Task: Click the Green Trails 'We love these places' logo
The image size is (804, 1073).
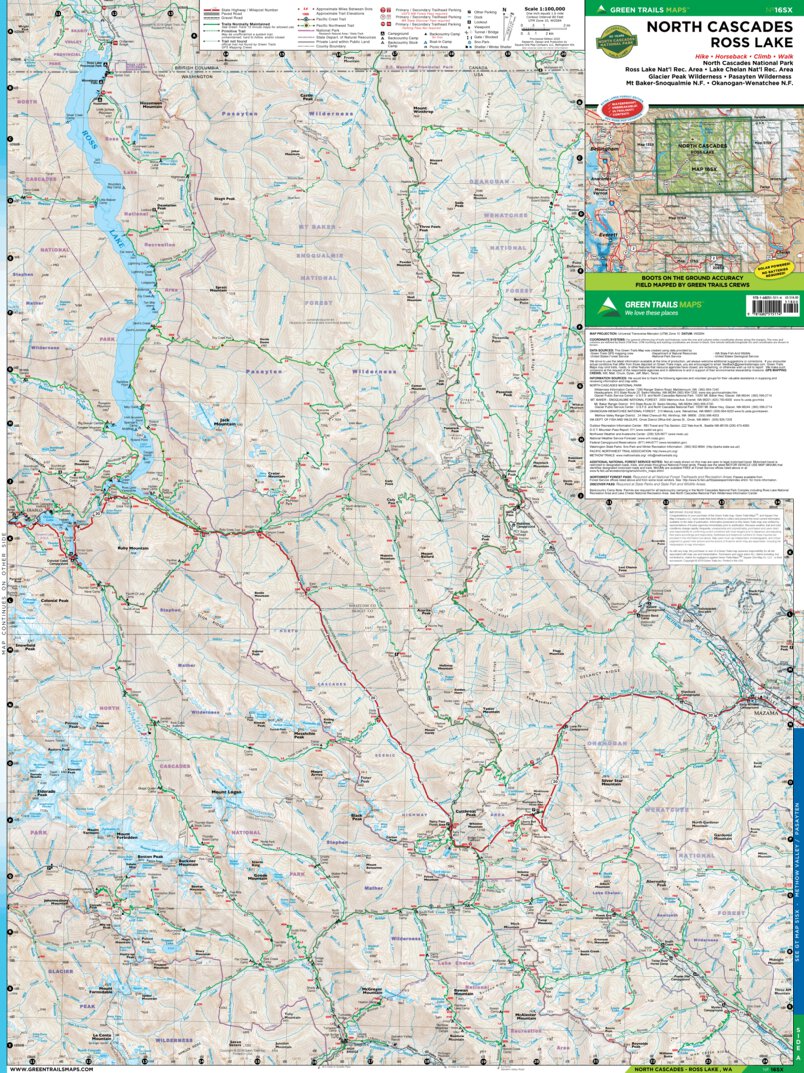Action: pos(650,307)
